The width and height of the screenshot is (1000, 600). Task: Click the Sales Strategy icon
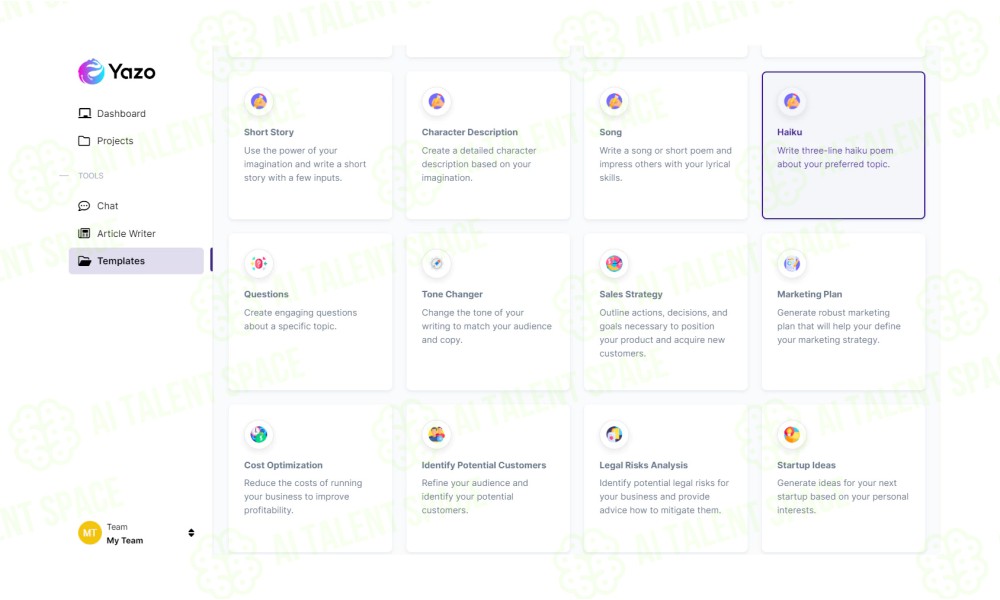coord(614,263)
